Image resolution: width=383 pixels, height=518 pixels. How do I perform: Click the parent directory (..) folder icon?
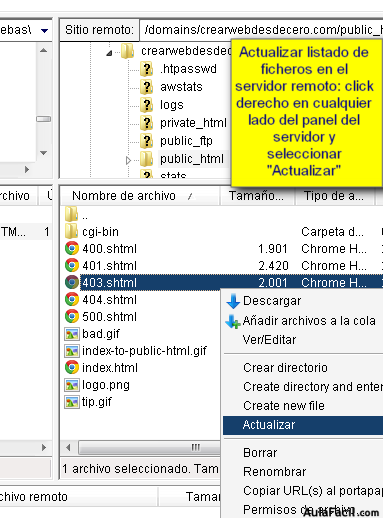click(71, 214)
